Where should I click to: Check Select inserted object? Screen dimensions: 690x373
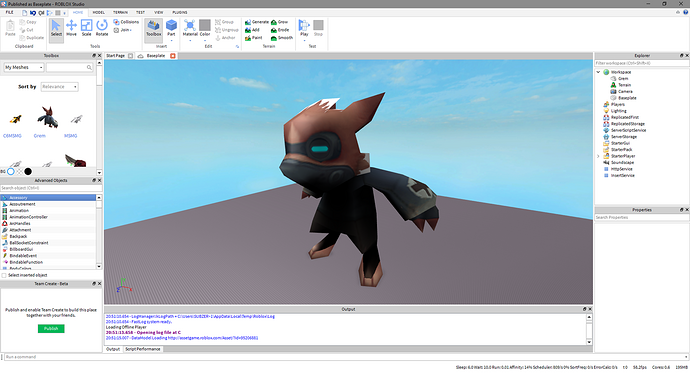coord(4,275)
